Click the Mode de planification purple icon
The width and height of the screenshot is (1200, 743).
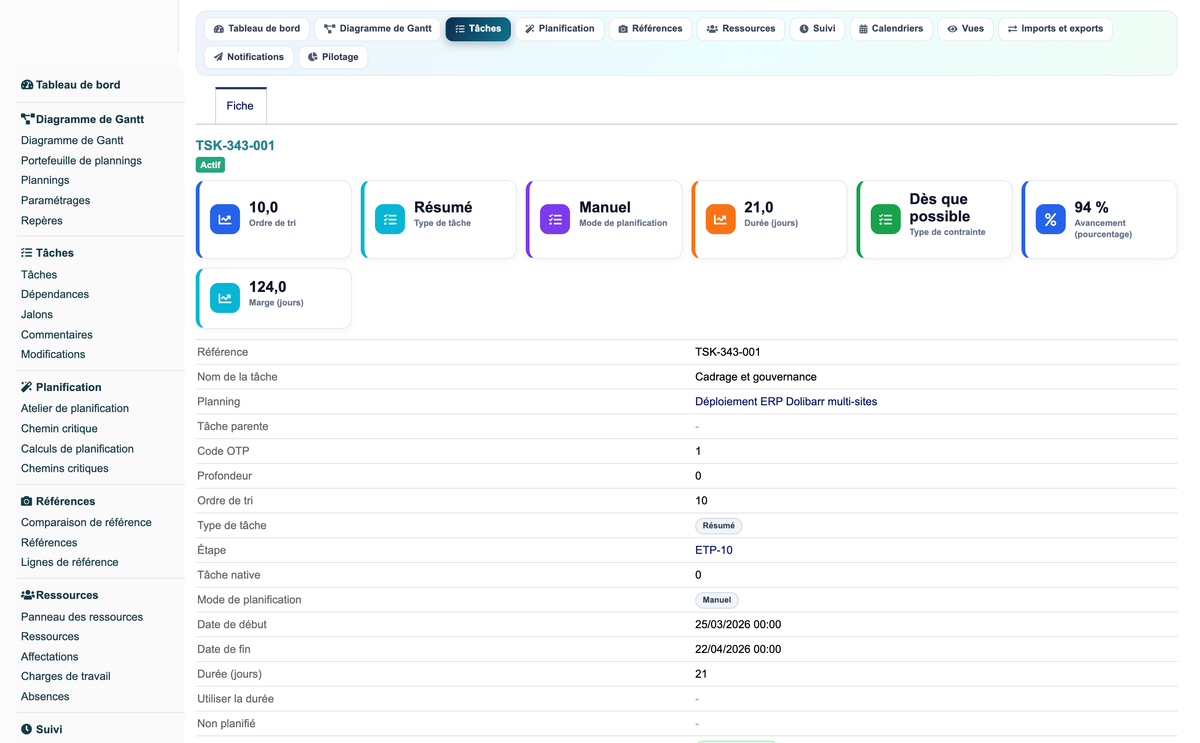[555, 219]
